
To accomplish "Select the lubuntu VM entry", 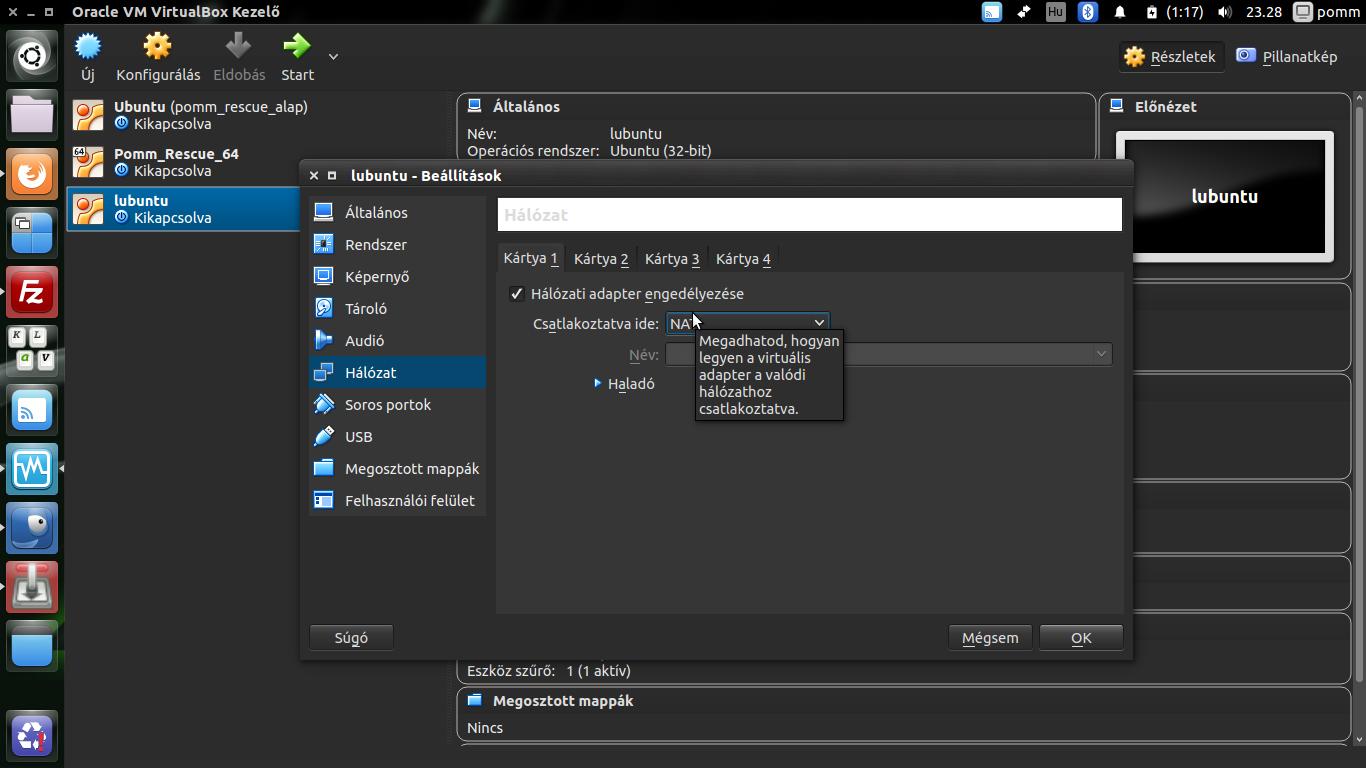I will (x=185, y=209).
